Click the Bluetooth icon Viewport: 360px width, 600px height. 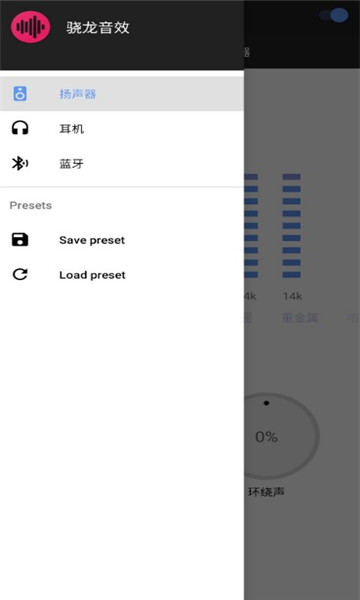(20, 164)
